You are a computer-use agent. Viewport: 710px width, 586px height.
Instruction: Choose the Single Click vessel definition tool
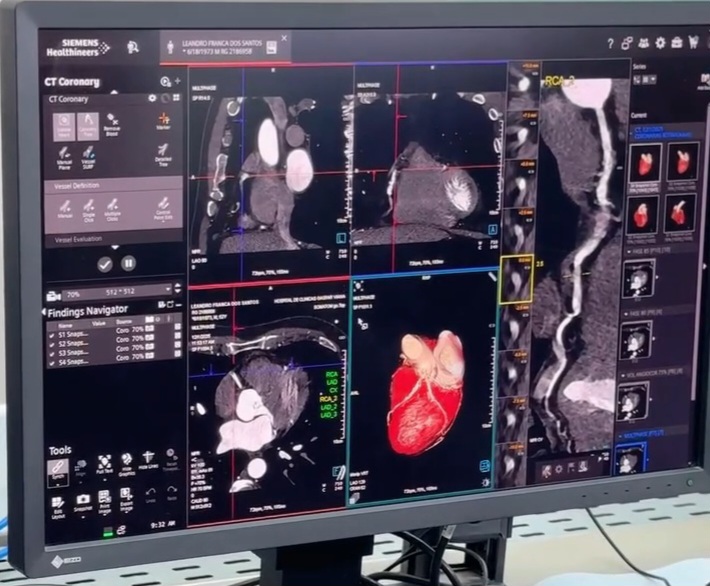pos(88,210)
